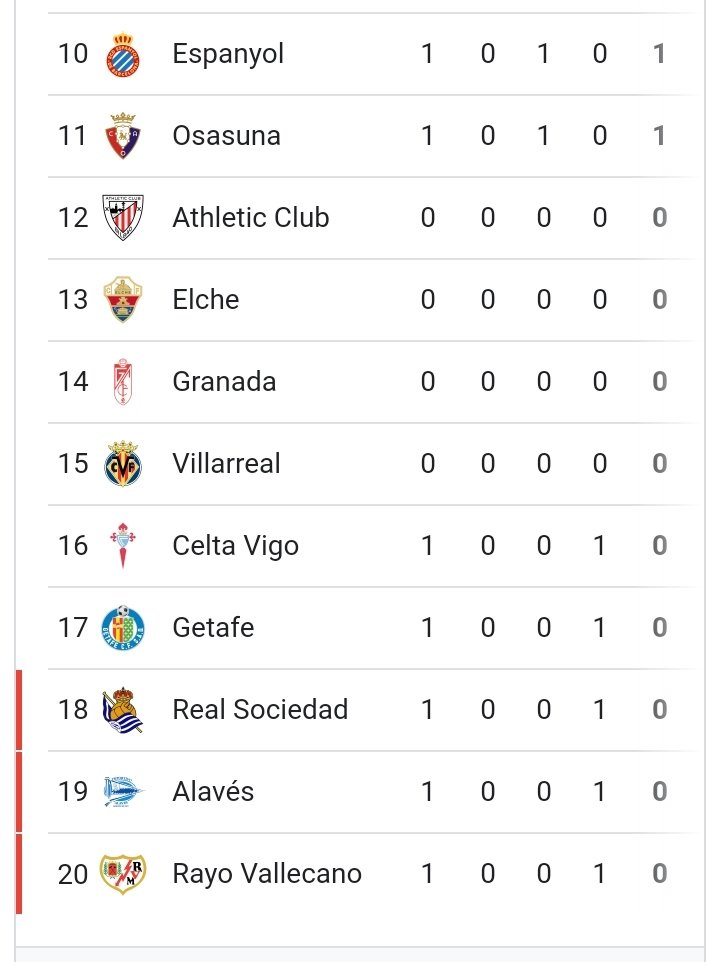Open the Osasuna team name
Image resolution: width=720 pixels, height=962 pixels.
click(x=226, y=136)
